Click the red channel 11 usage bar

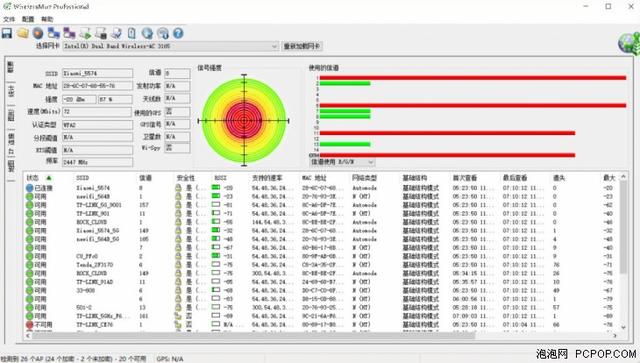point(447,133)
